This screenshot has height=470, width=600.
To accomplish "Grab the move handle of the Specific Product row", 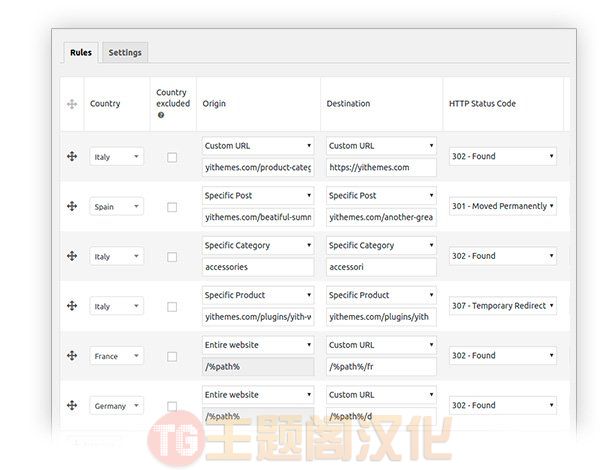I will pyautogui.click(x=72, y=305).
